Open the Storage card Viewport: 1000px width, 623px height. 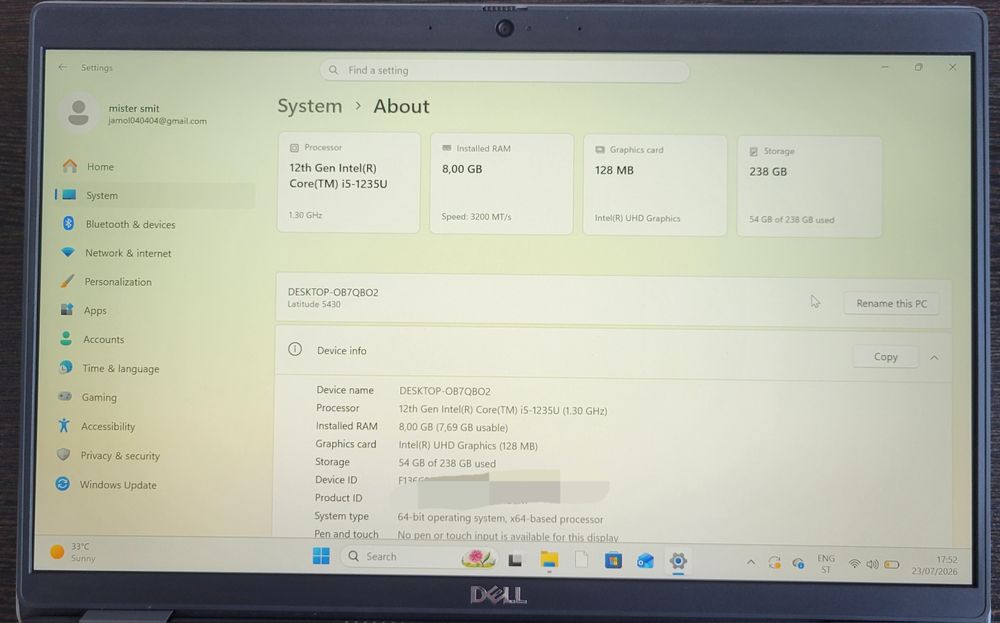809,186
